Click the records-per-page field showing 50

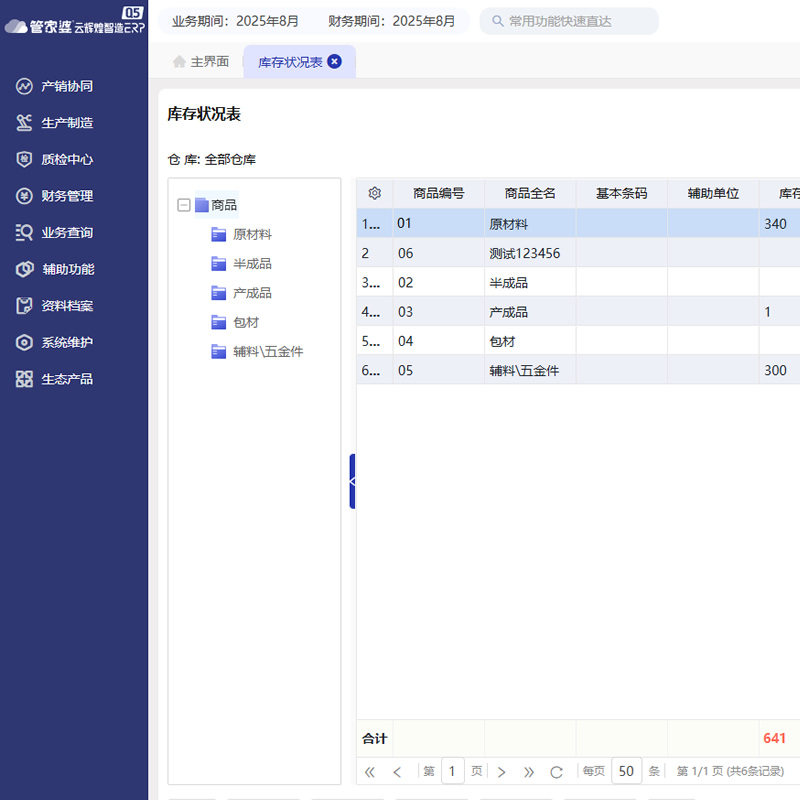click(x=626, y=771)
